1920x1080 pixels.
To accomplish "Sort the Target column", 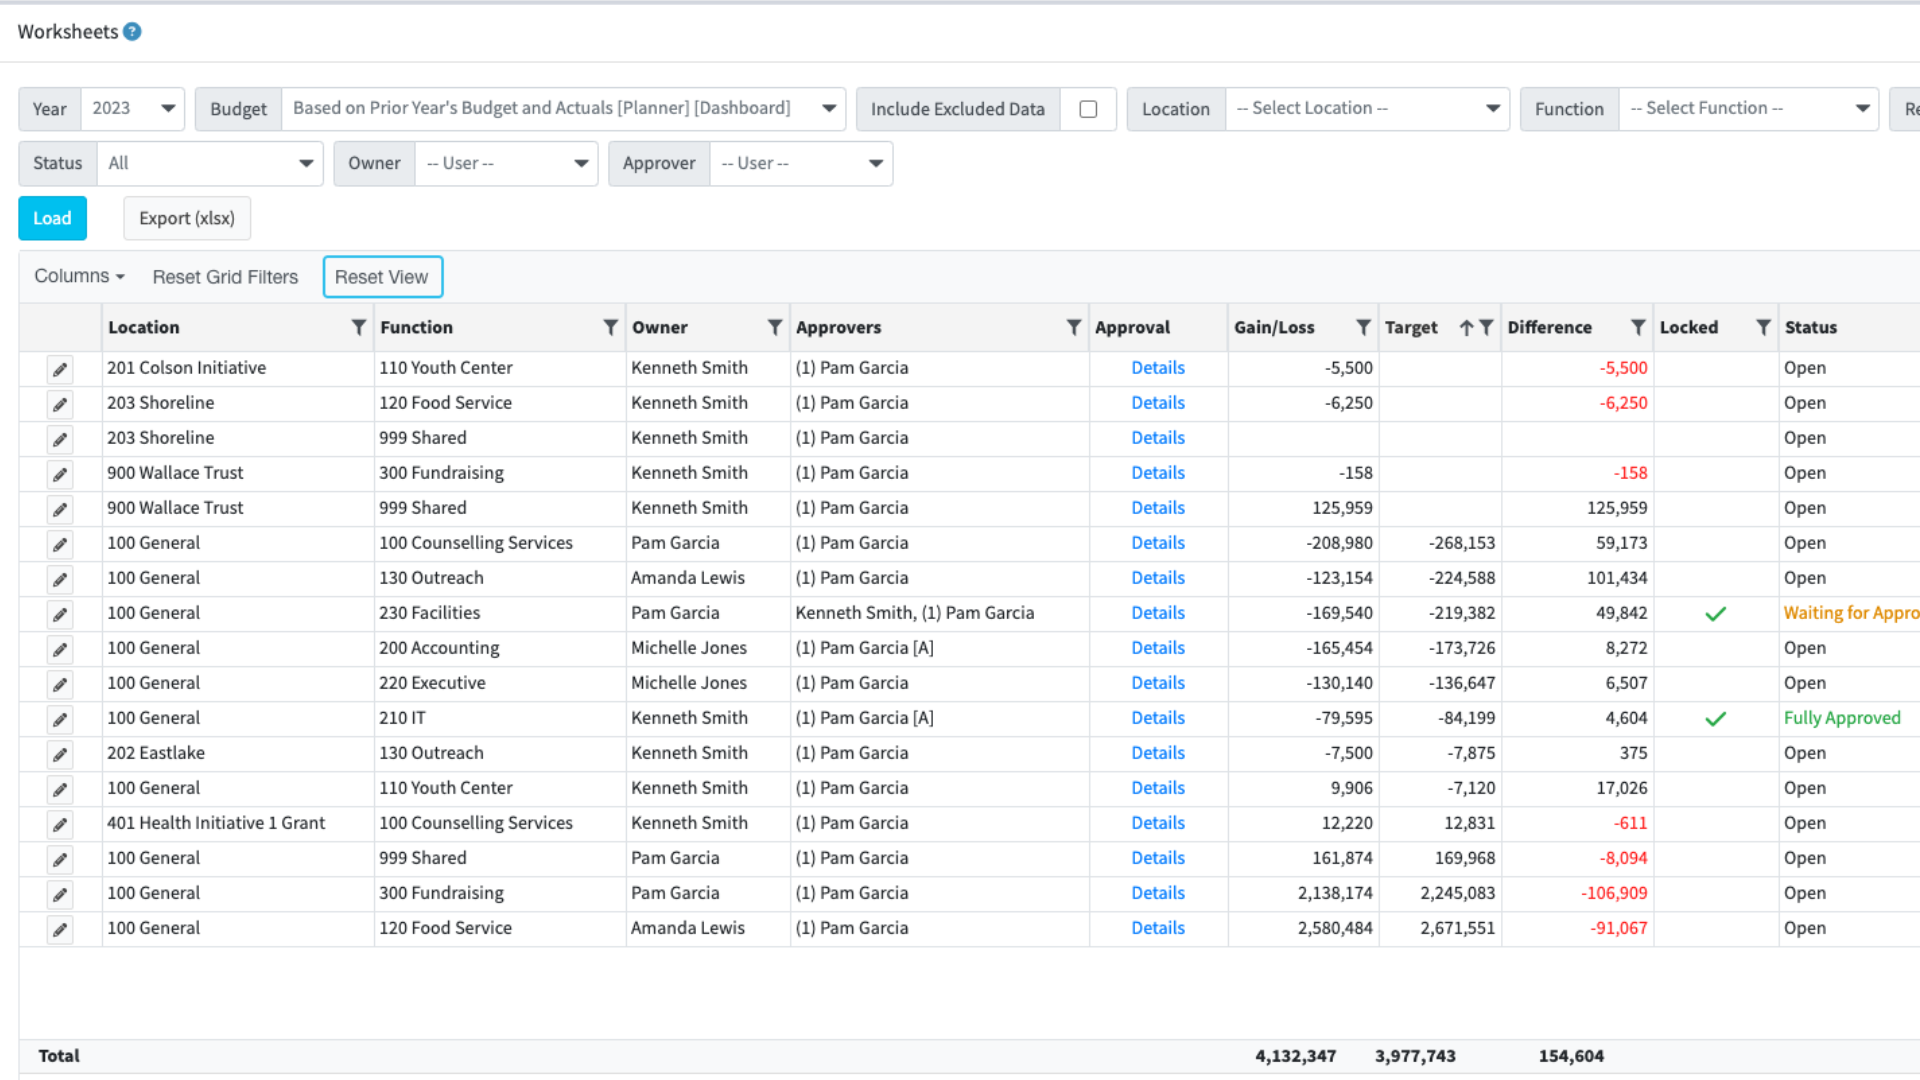I will (x=1464, y=327).
